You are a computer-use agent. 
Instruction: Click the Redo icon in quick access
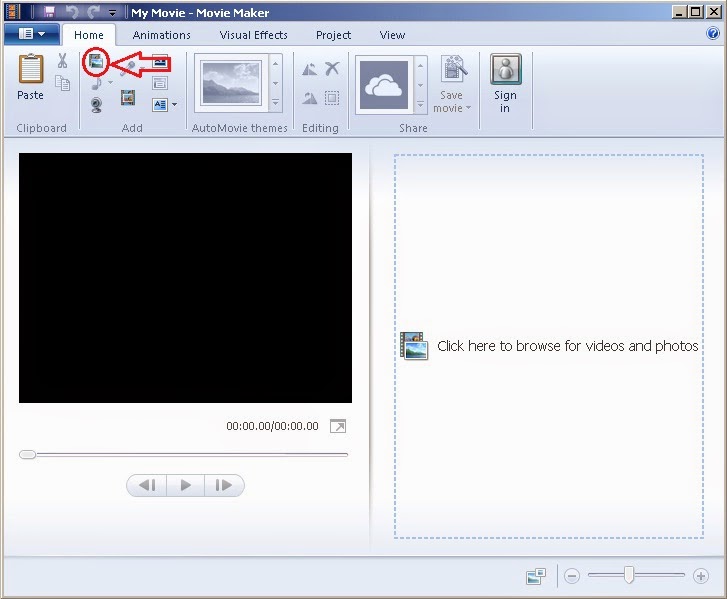point(94,12)
